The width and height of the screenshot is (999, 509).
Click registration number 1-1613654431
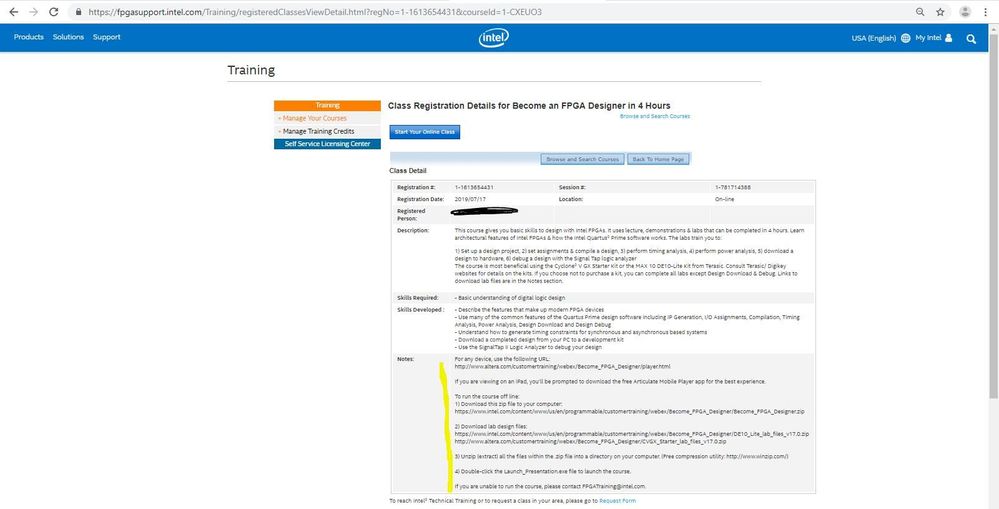point(474,187)
